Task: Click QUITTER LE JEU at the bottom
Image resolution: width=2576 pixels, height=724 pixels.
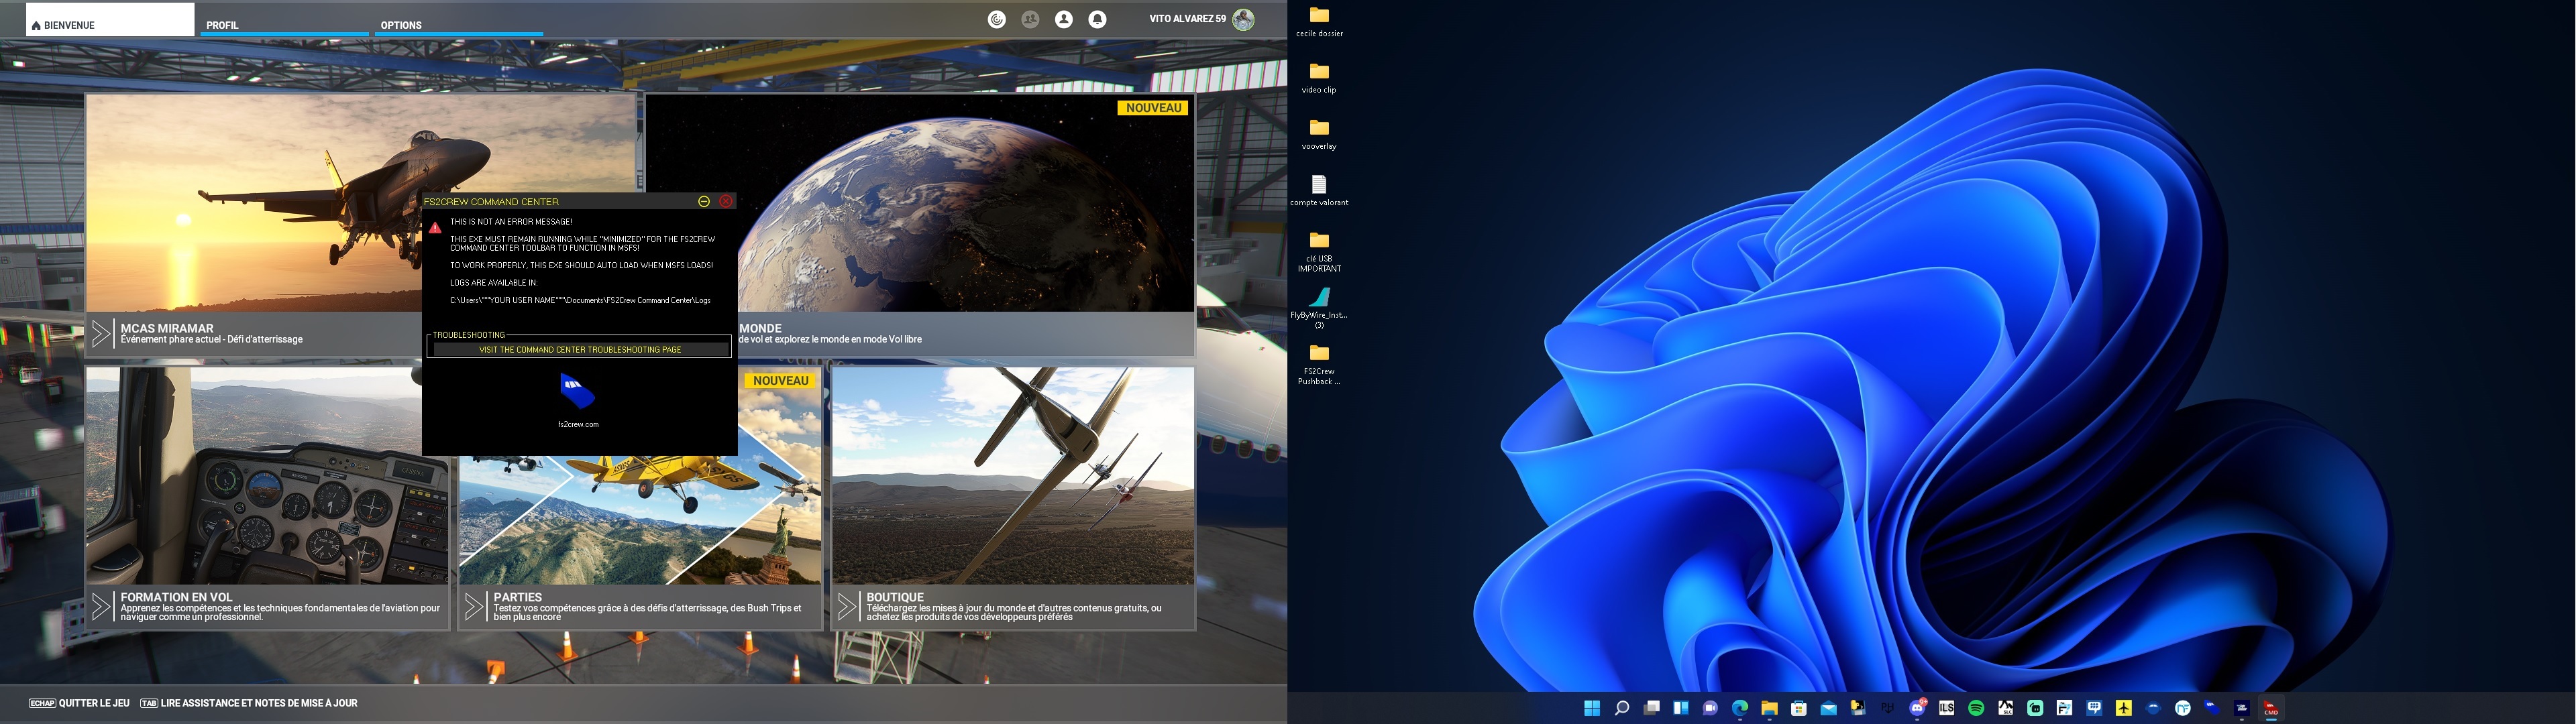Action: 80,703
